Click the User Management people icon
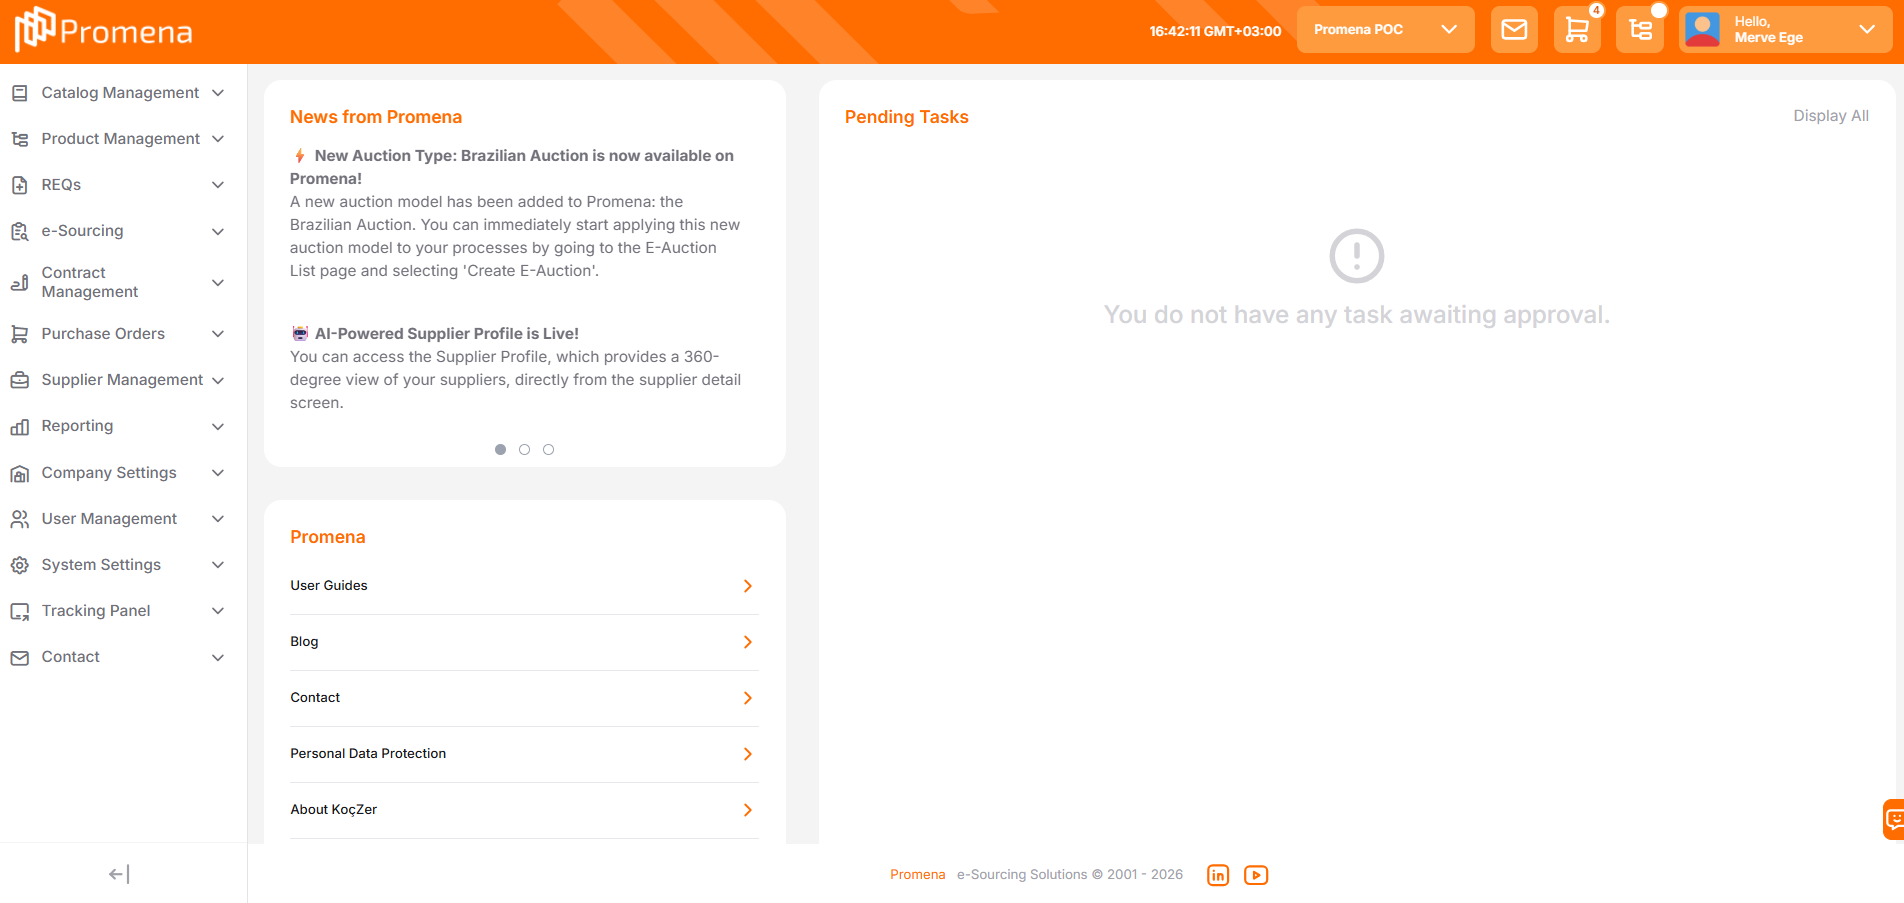 [x=20, y=519]
